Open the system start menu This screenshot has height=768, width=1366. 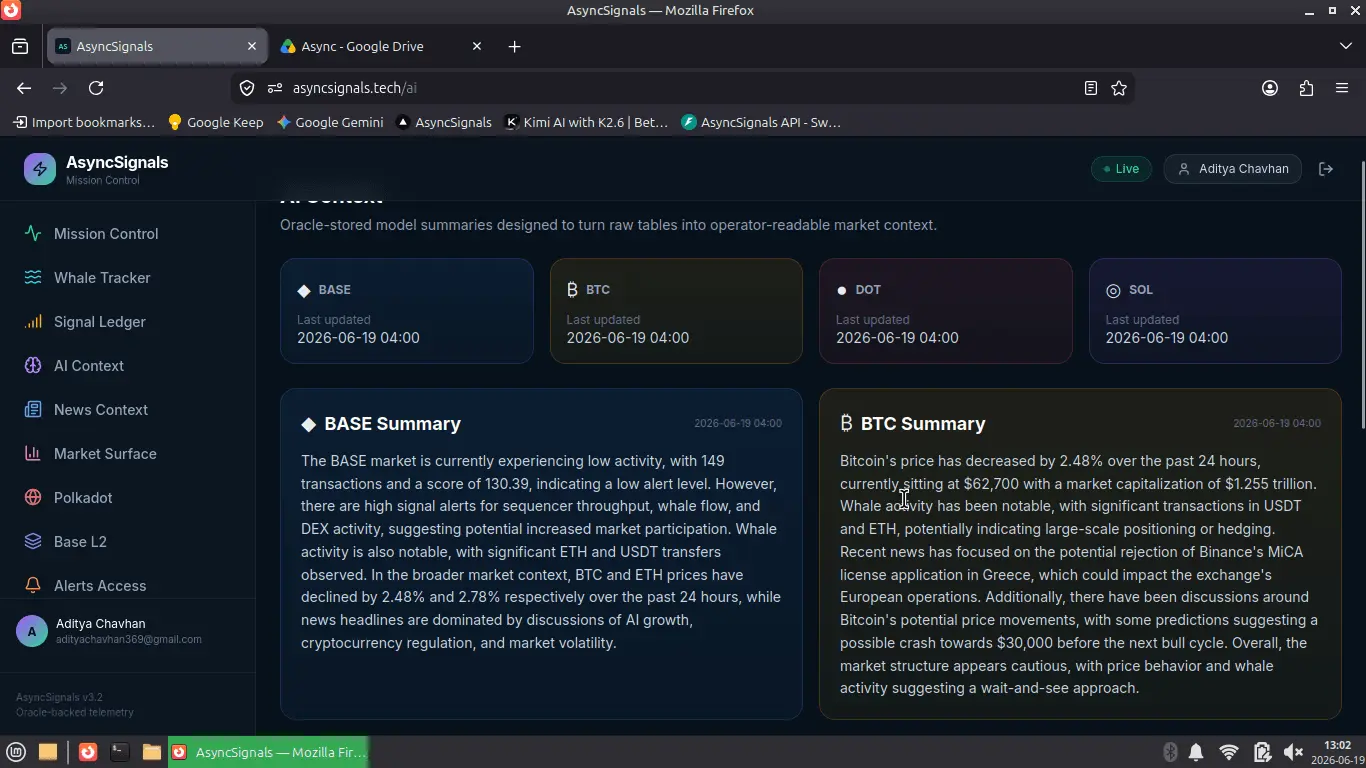click(16, 752)
